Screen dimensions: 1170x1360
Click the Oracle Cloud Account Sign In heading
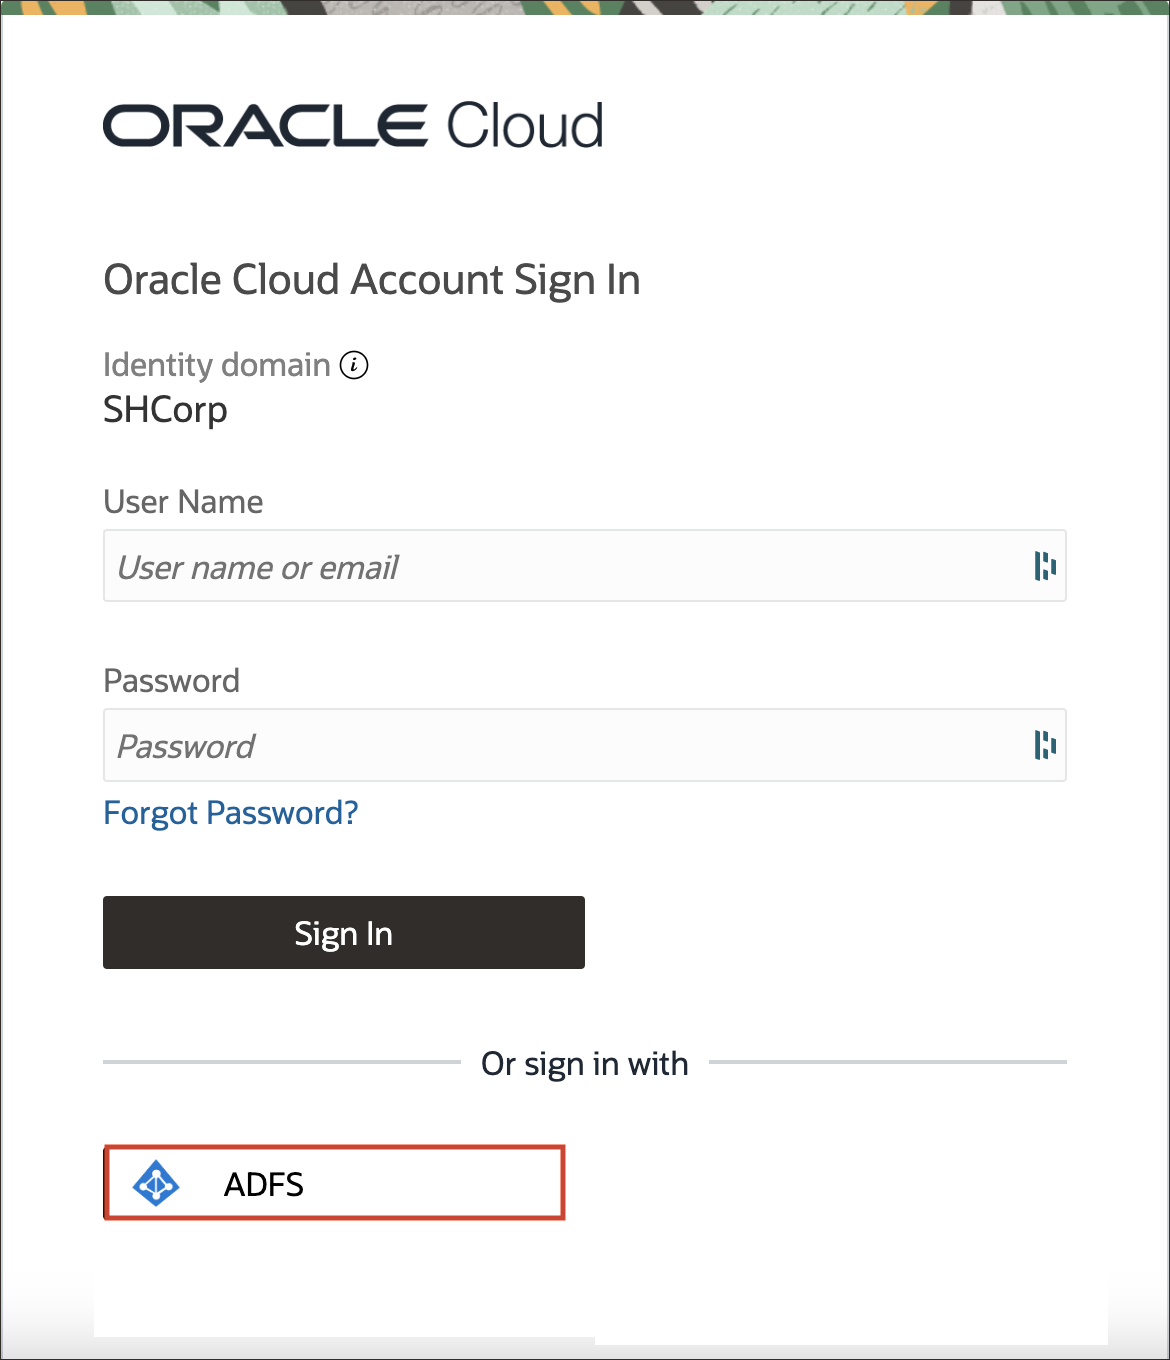click(372, 280)
